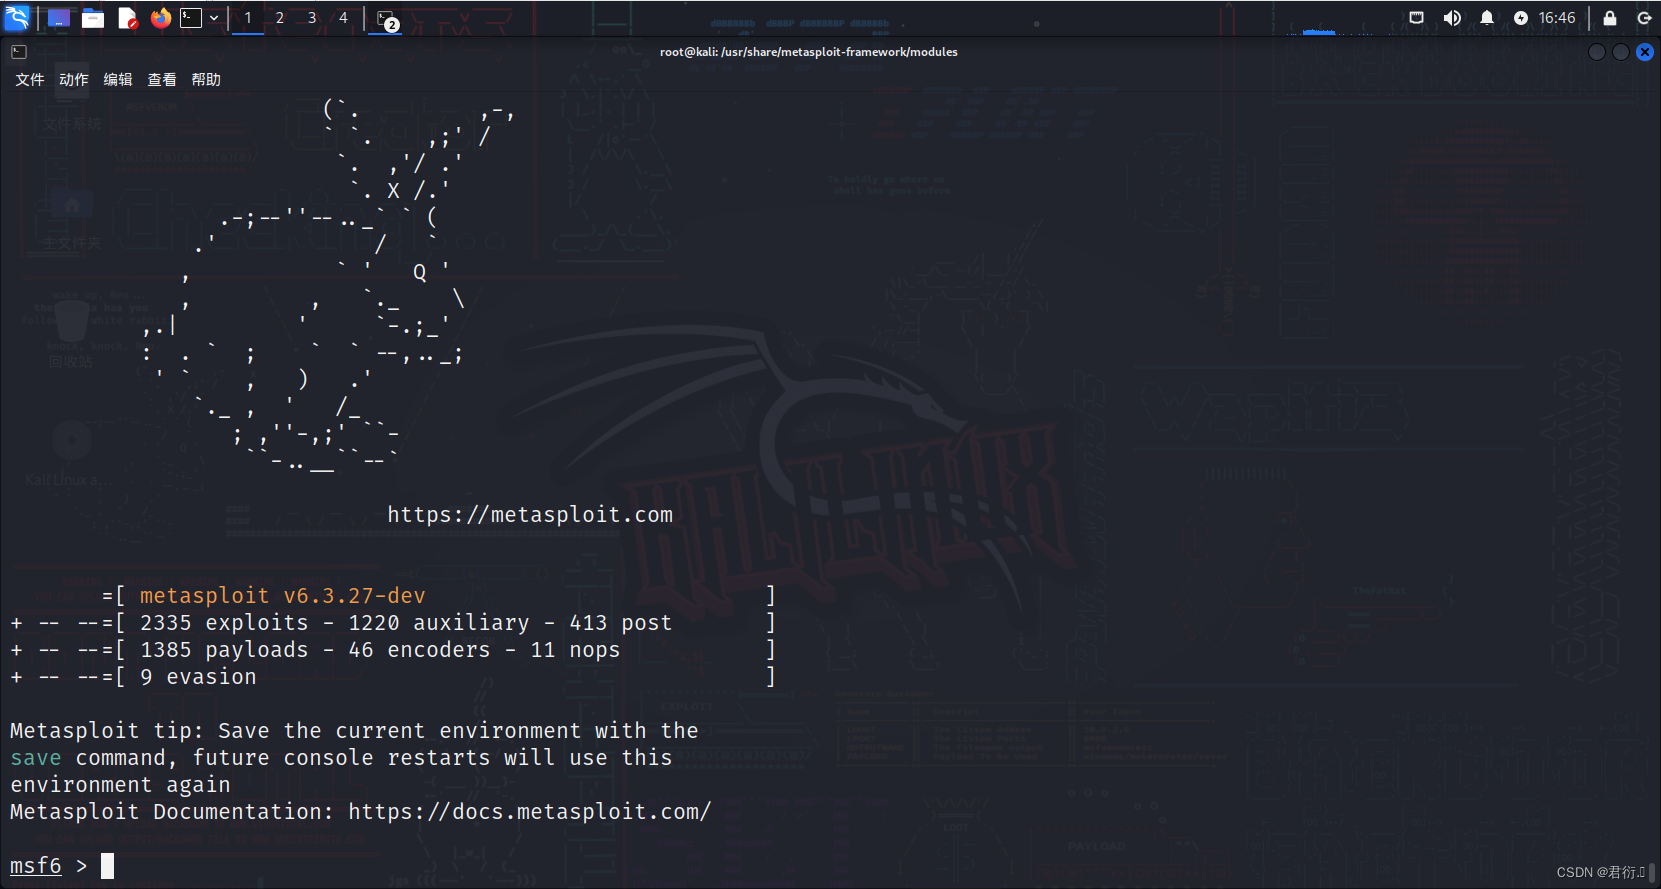Click the '46 encoders' text
The height and width of the screenshot is (889, 1661).
click(420, 650)
